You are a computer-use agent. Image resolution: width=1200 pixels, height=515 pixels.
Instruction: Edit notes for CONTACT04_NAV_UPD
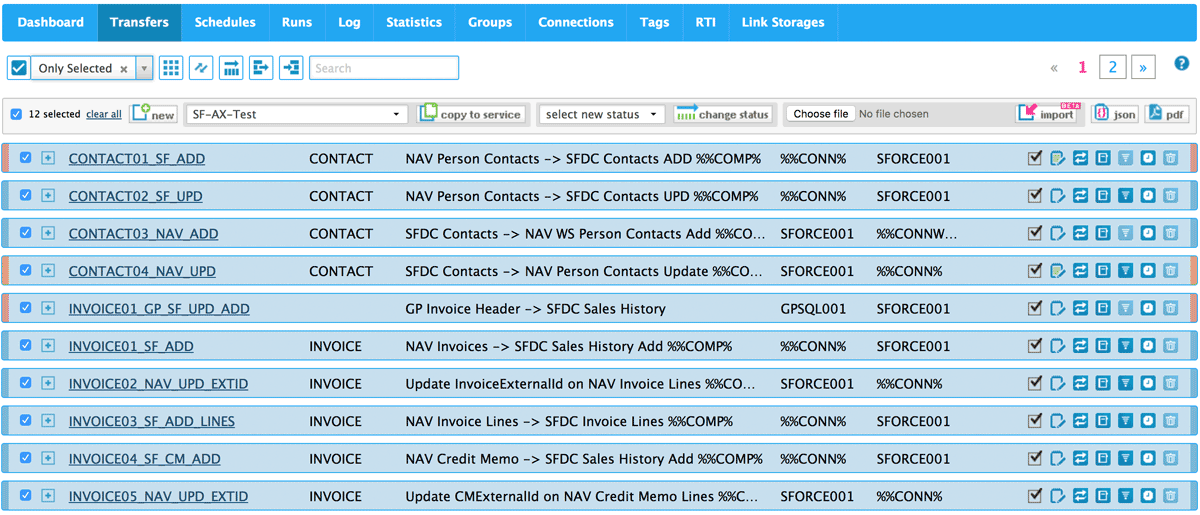click(1058, 271)
